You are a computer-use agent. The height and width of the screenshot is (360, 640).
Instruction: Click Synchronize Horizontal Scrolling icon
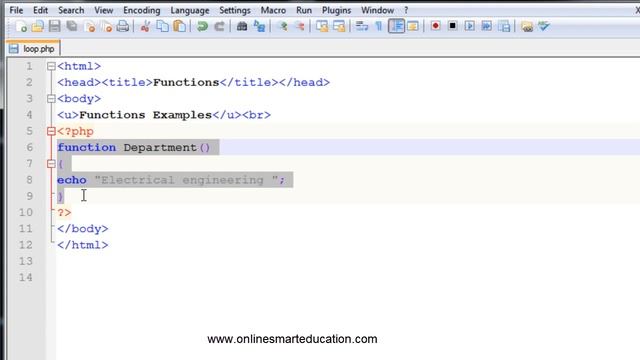click(x=339, y=27)
